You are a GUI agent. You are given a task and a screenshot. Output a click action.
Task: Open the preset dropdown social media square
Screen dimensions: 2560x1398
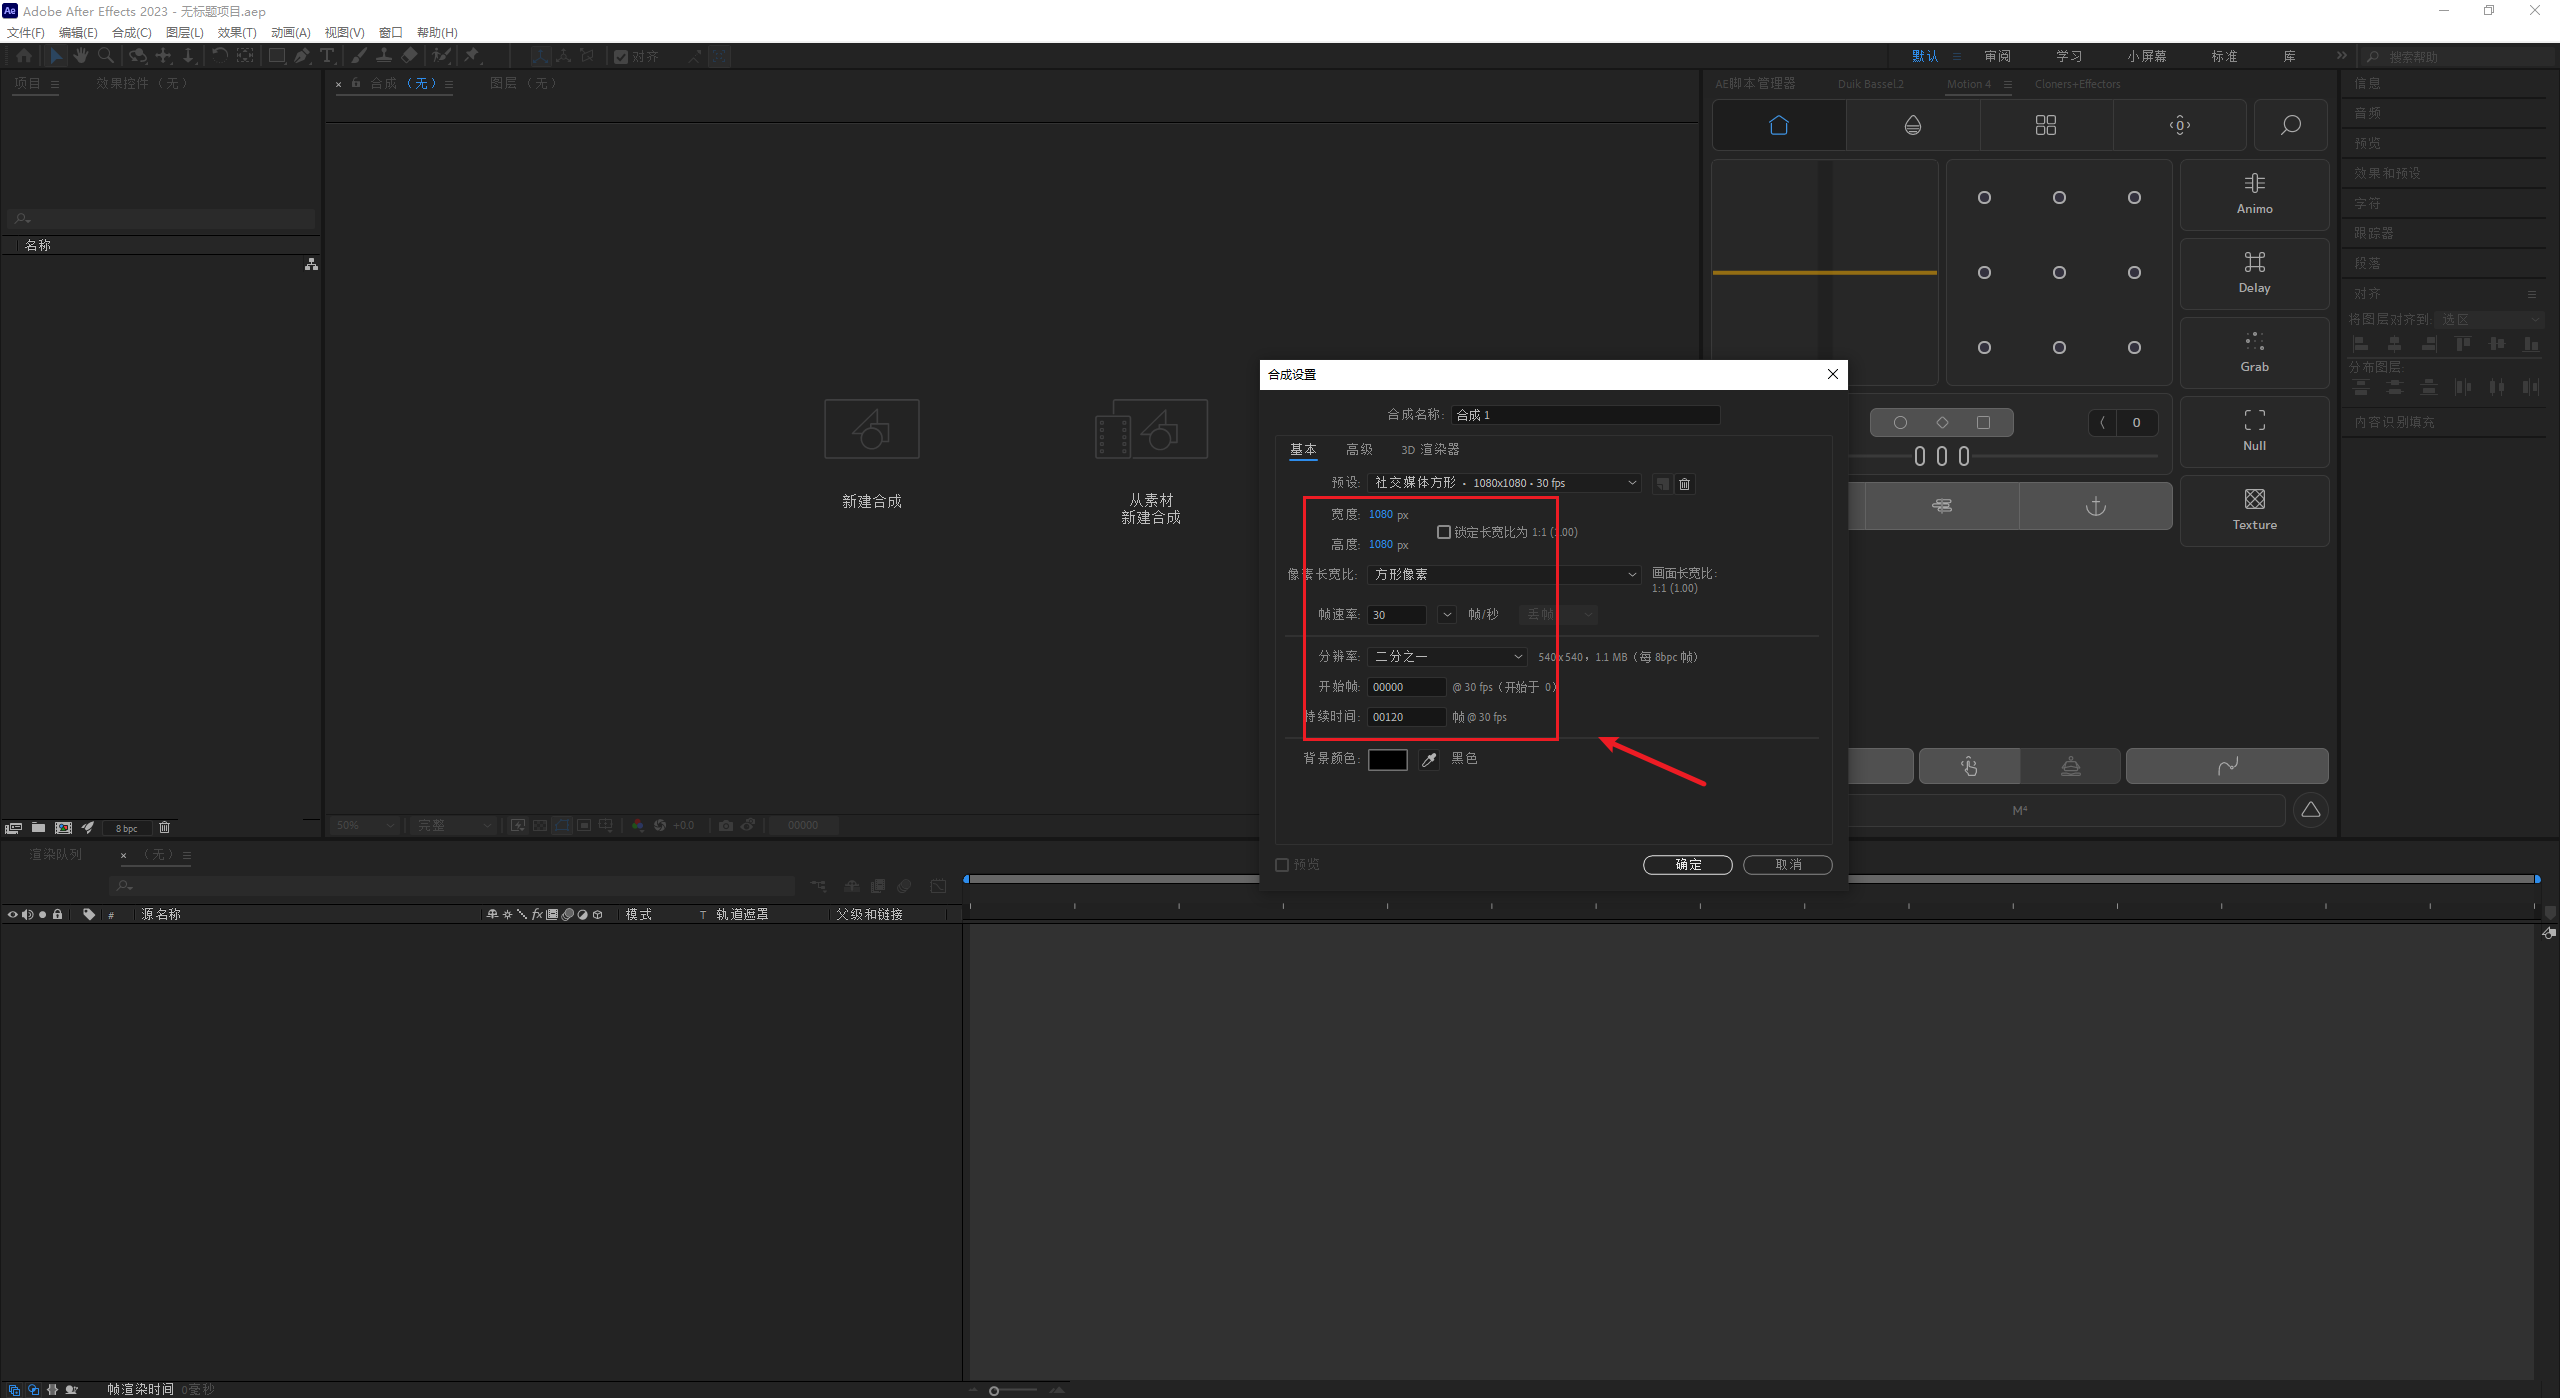tap(1504, 483)
